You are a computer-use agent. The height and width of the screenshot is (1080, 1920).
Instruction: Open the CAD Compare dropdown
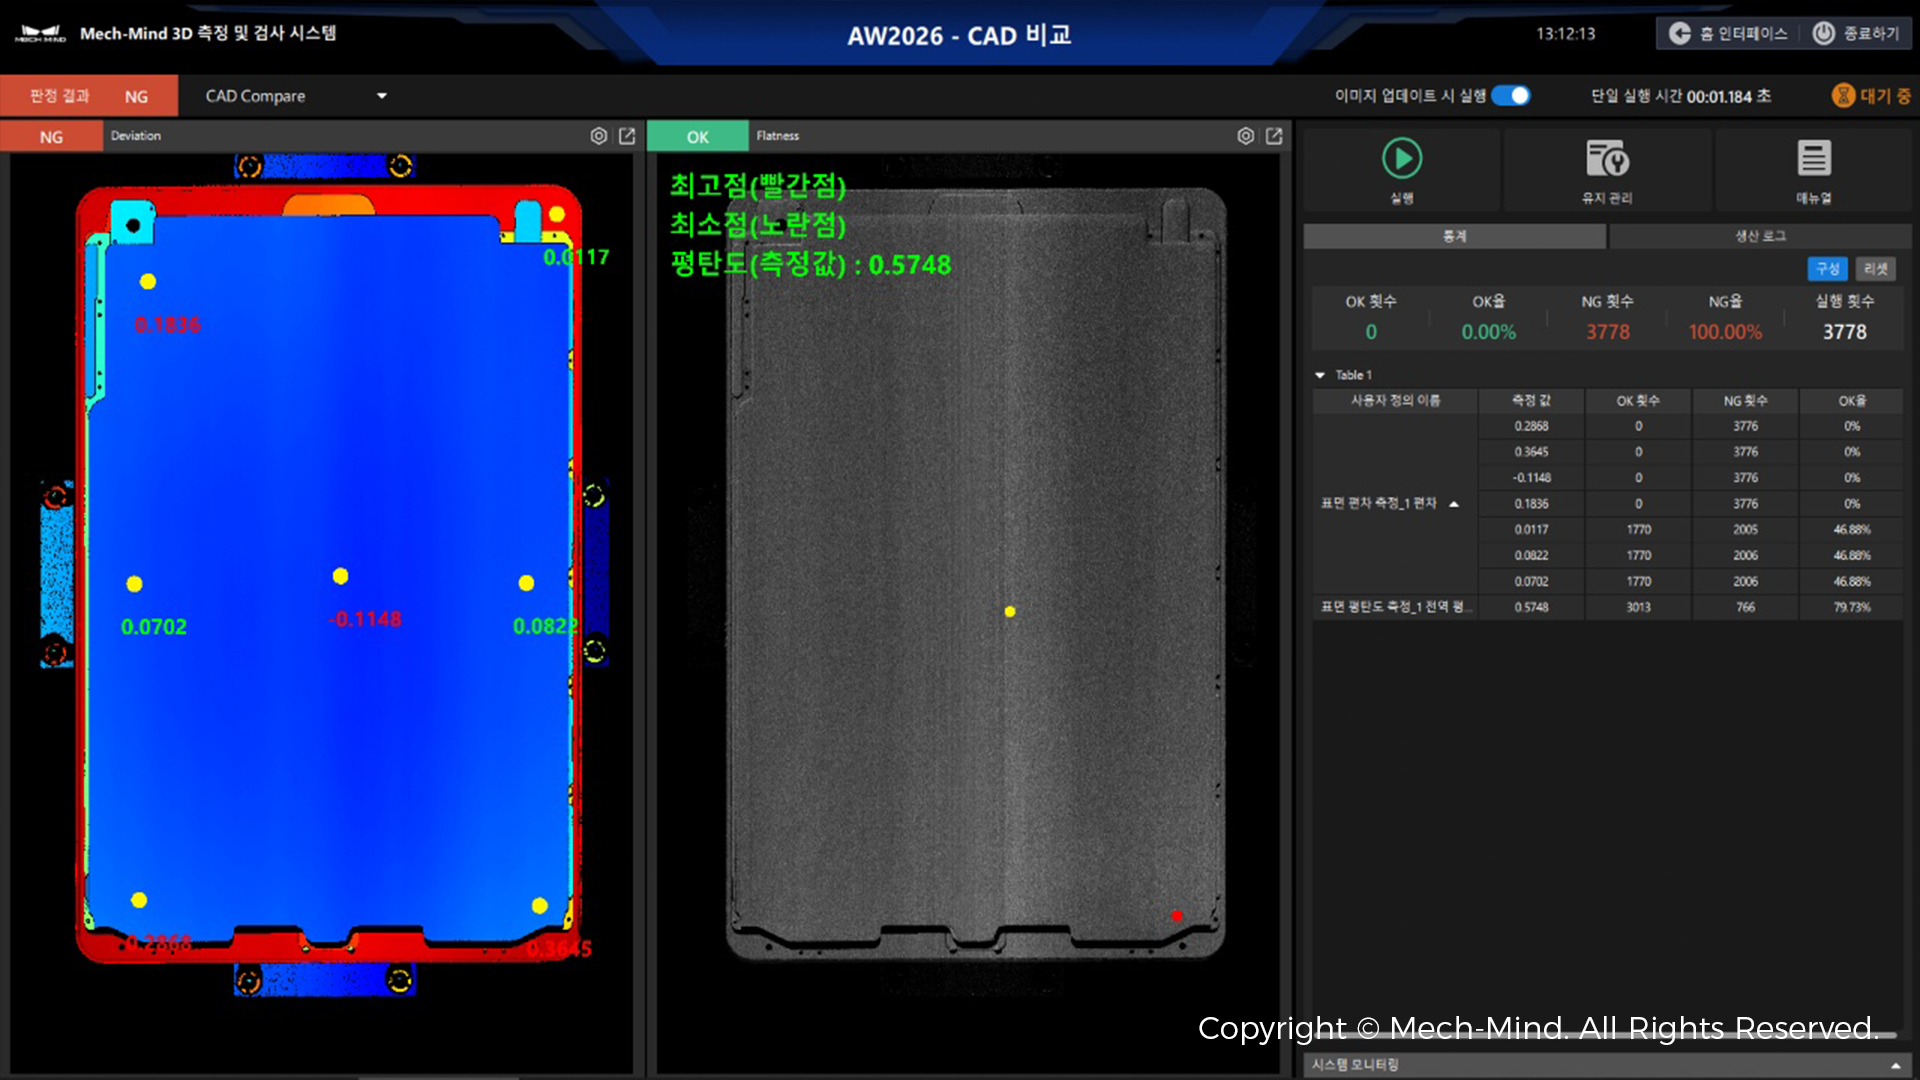(381, 96)
